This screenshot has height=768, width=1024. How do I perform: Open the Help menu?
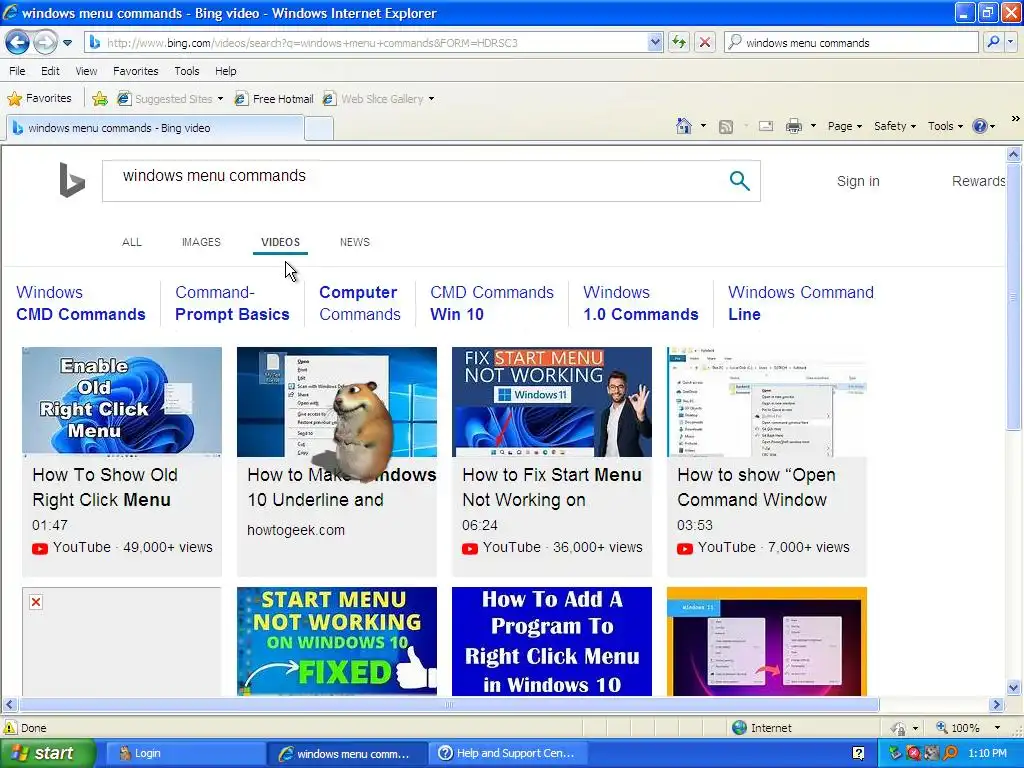point(226,71)
